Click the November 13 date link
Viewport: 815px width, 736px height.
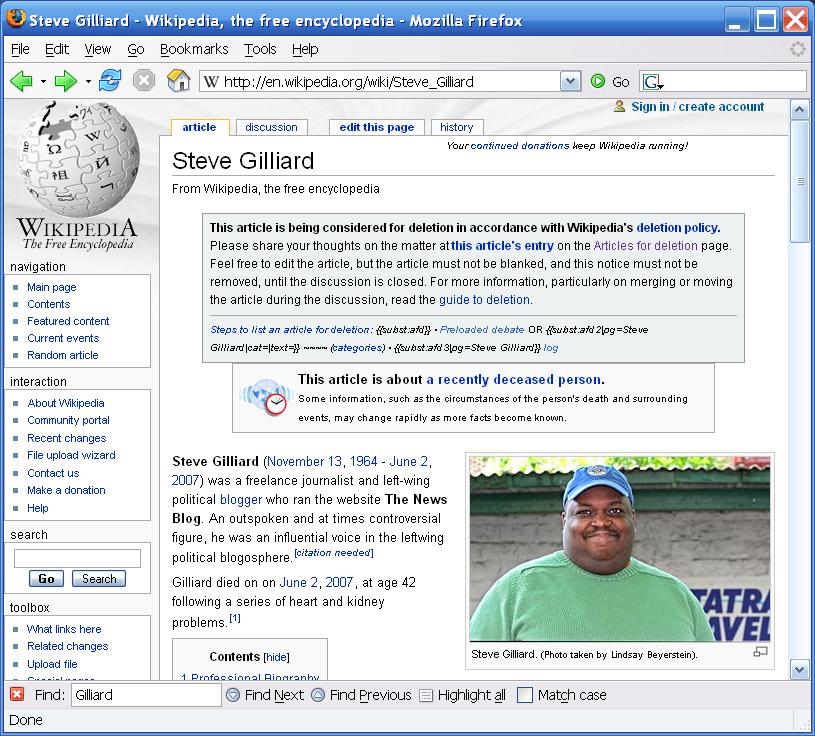pyautogui.click(x=305, y=461)
